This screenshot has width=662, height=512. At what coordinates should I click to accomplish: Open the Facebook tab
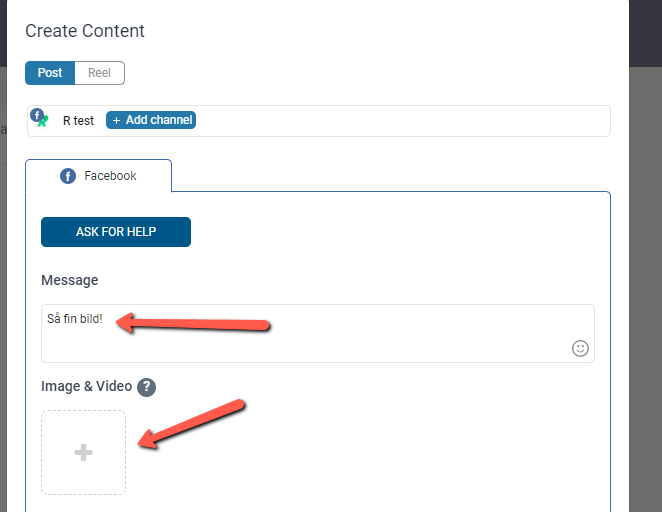pos(98,176)
